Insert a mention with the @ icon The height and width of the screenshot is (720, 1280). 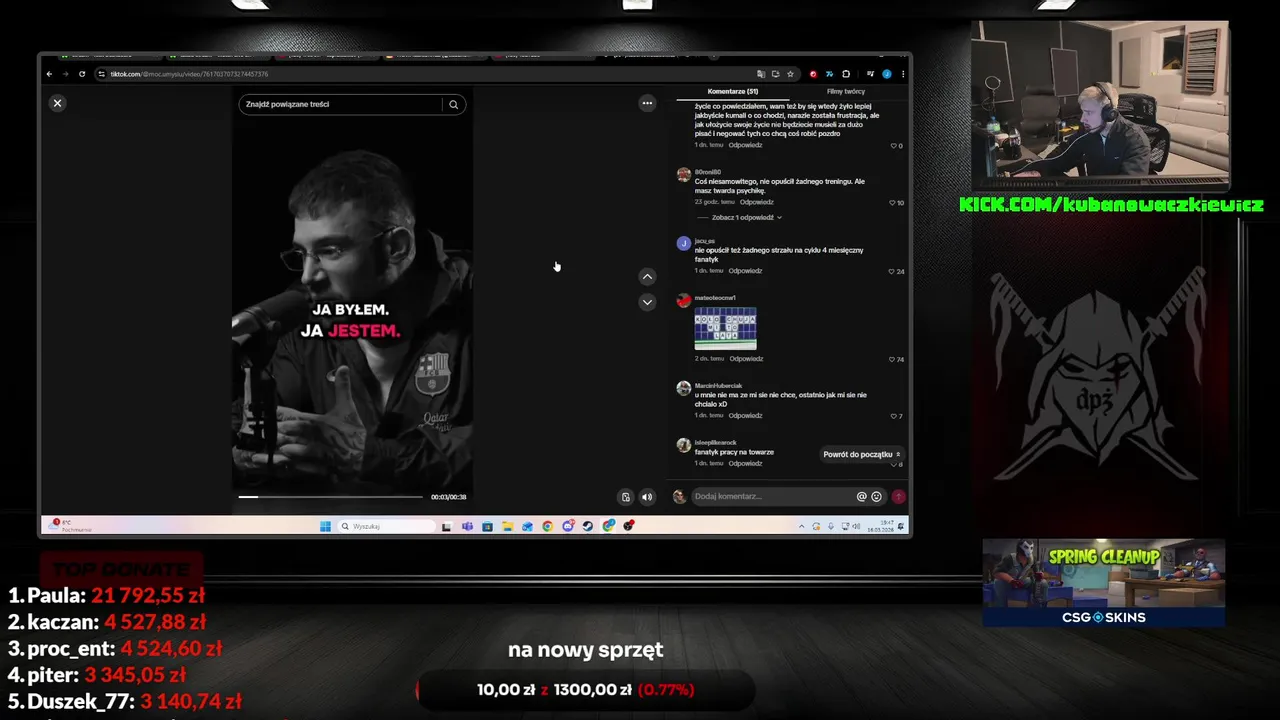pyautogui.click(x=861, y=496)
